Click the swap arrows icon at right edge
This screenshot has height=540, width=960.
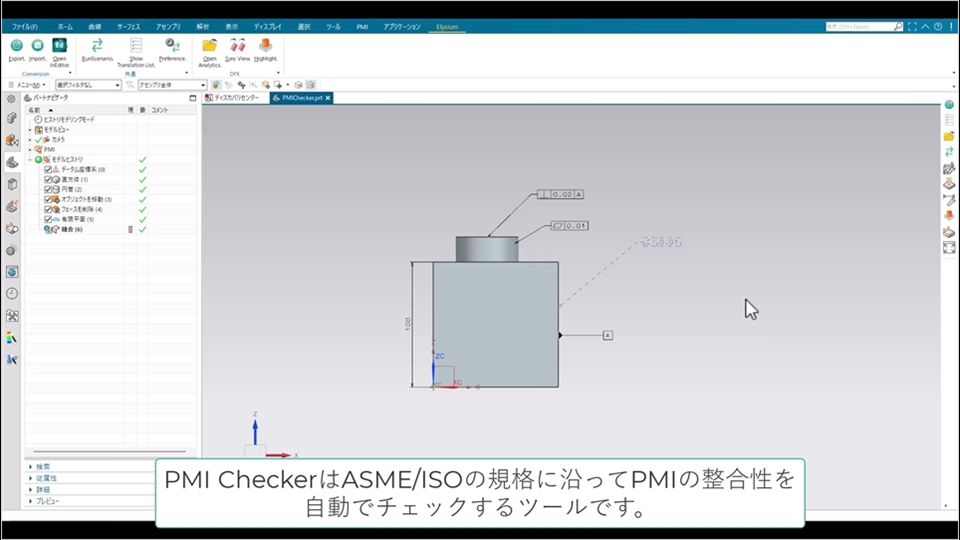pos(949,152)
